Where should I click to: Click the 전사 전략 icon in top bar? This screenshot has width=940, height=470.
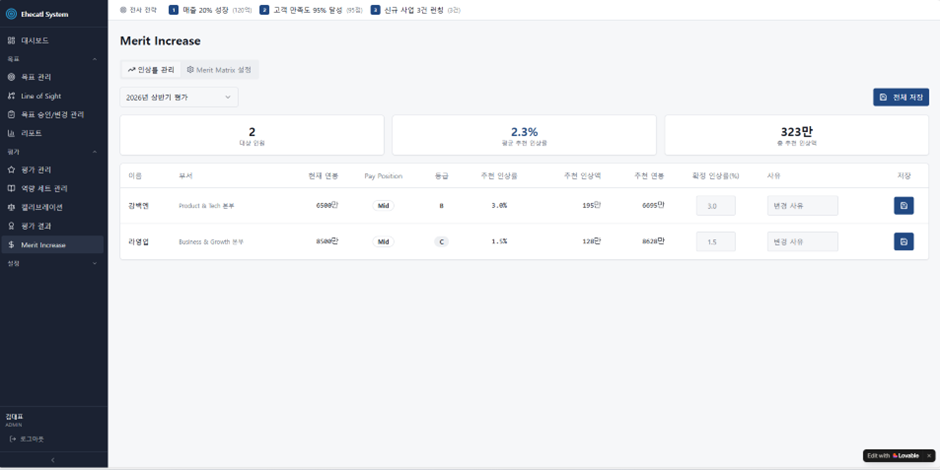(x=123, y=10)
